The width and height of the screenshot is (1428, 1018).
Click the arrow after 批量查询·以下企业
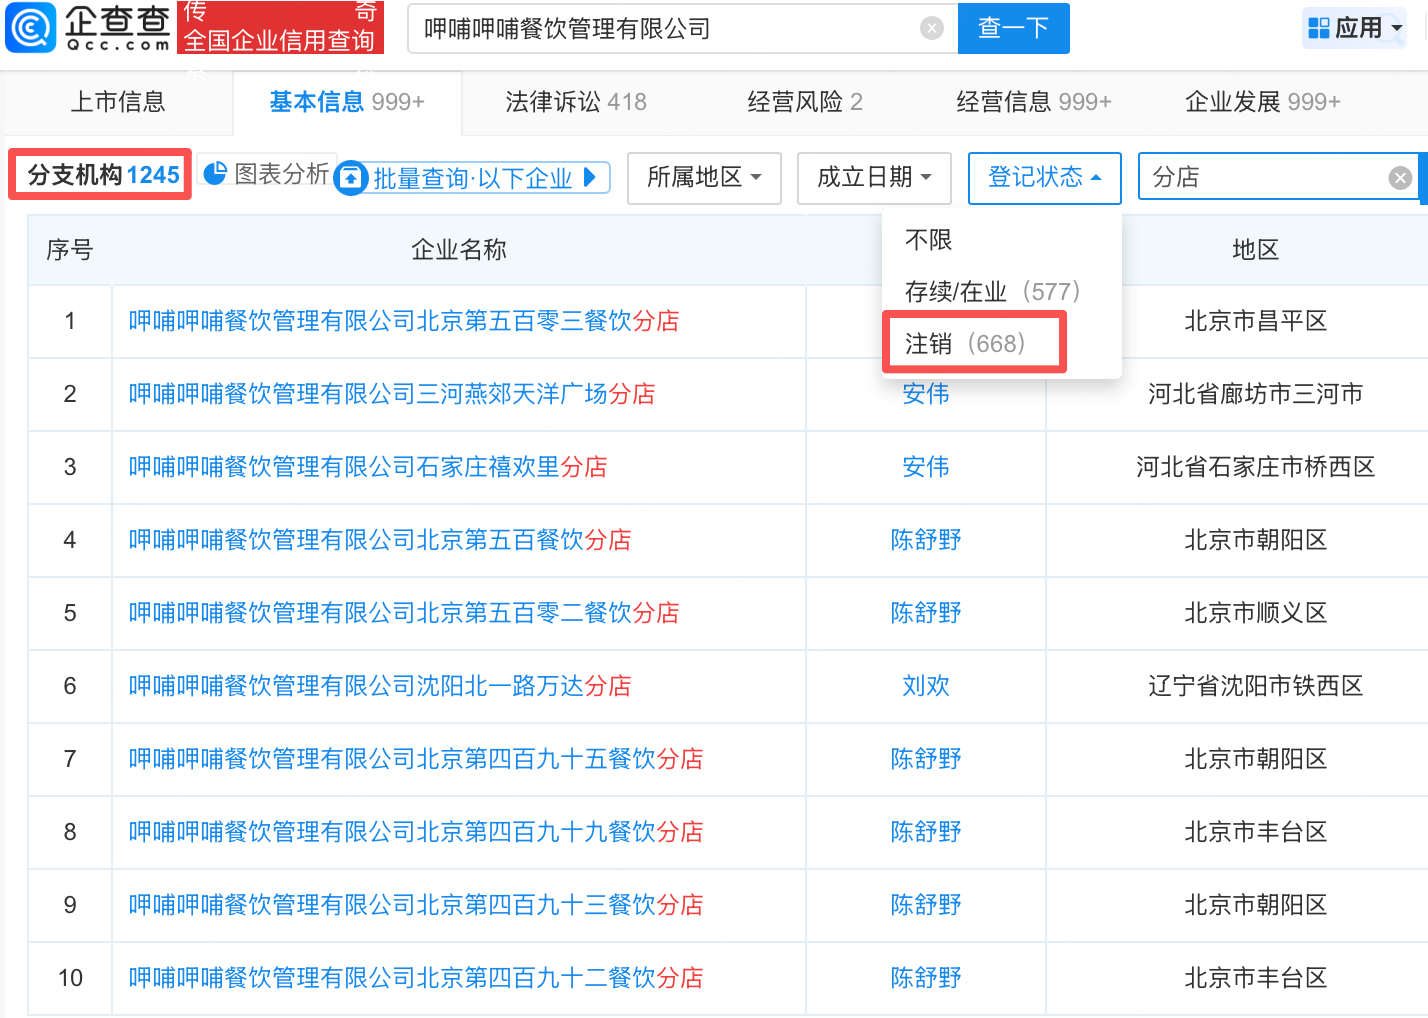(x=590, y=177)
